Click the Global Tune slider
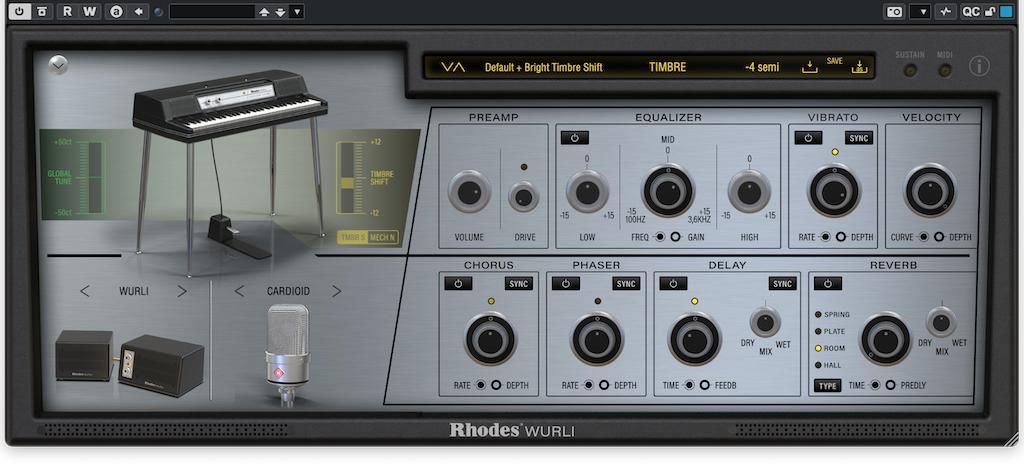The width and height of the screenshot is (1024, 470). coord(95,177)
